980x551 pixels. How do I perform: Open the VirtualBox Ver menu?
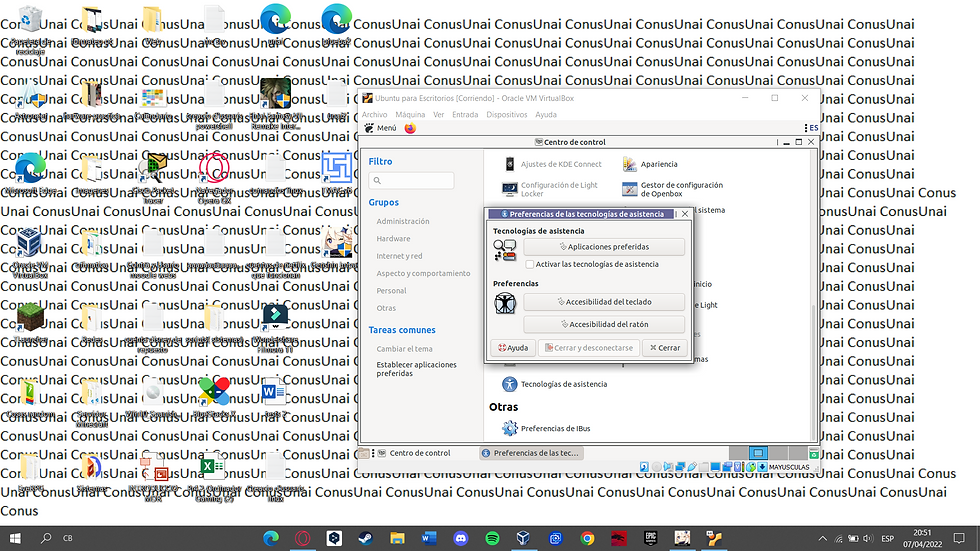pos(439,115)
